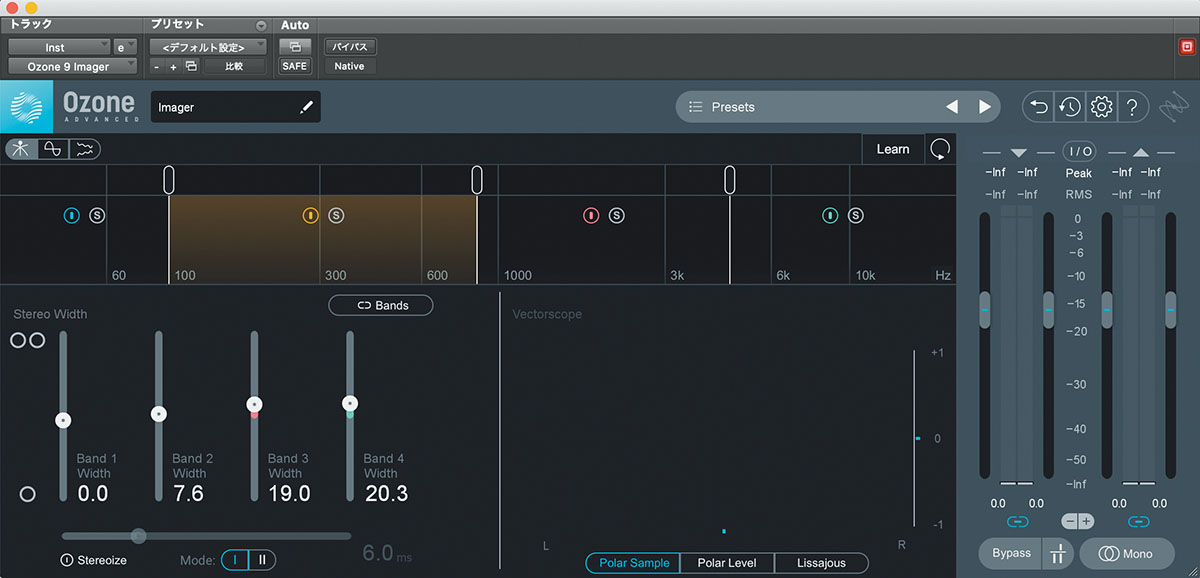Click the pencil icon to rename Imager preset
Image resolution: width=1200 pixels, height=578 pixels.
[306, 107]
